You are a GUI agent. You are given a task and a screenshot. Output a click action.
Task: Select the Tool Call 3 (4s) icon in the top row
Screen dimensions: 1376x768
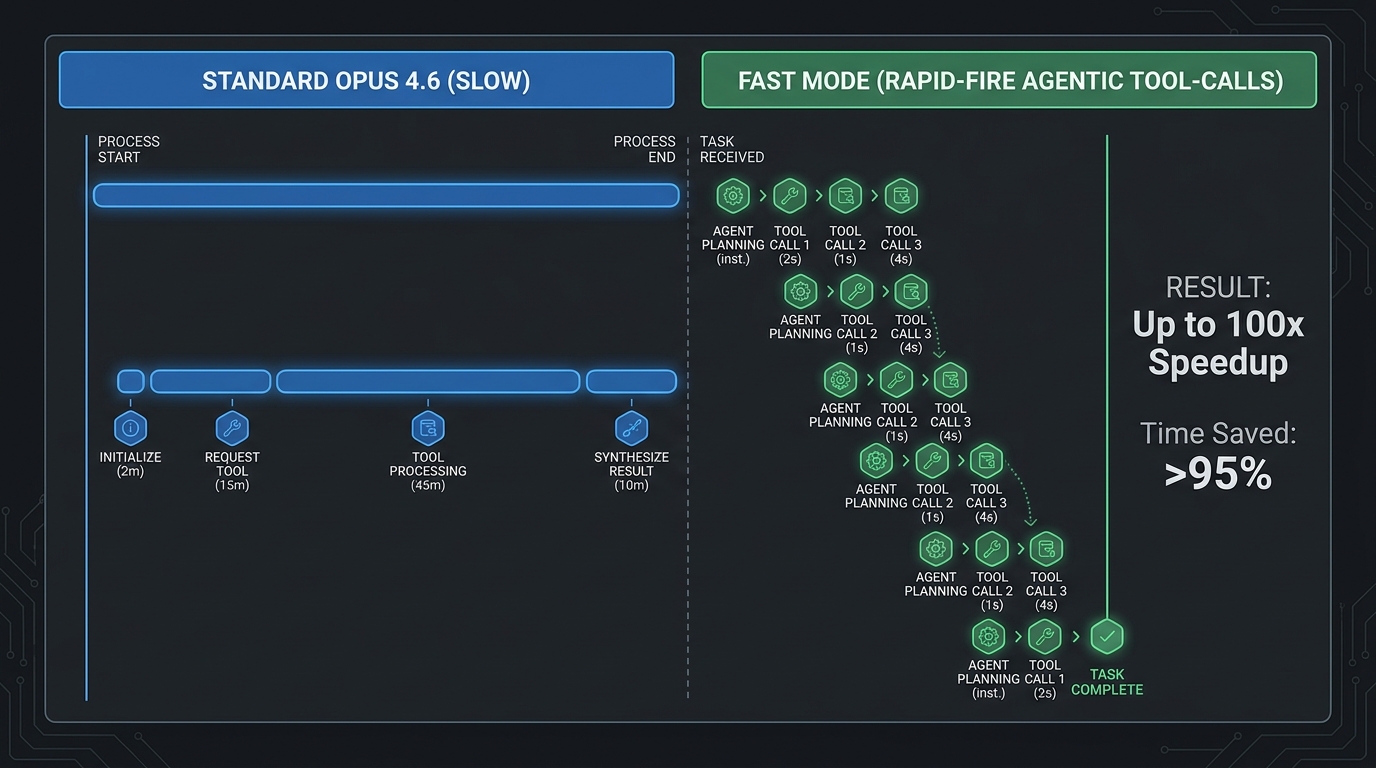[901, 195]
